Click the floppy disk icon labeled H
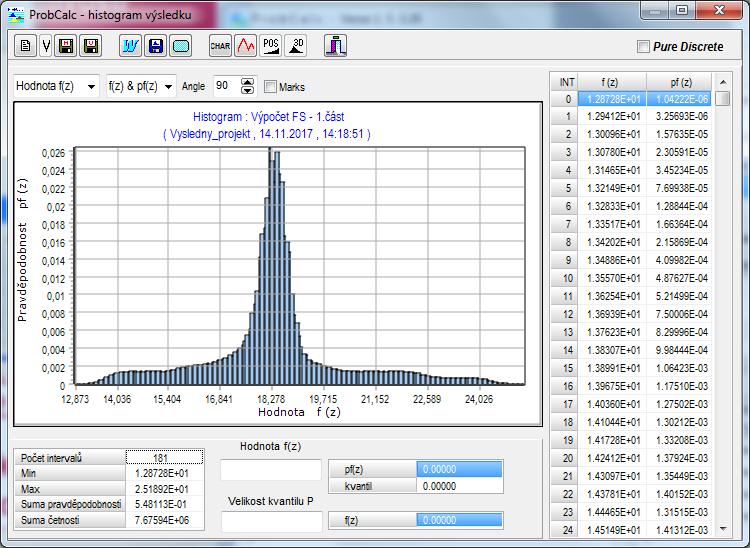750x548 pixels. click(x=66, y=46)
